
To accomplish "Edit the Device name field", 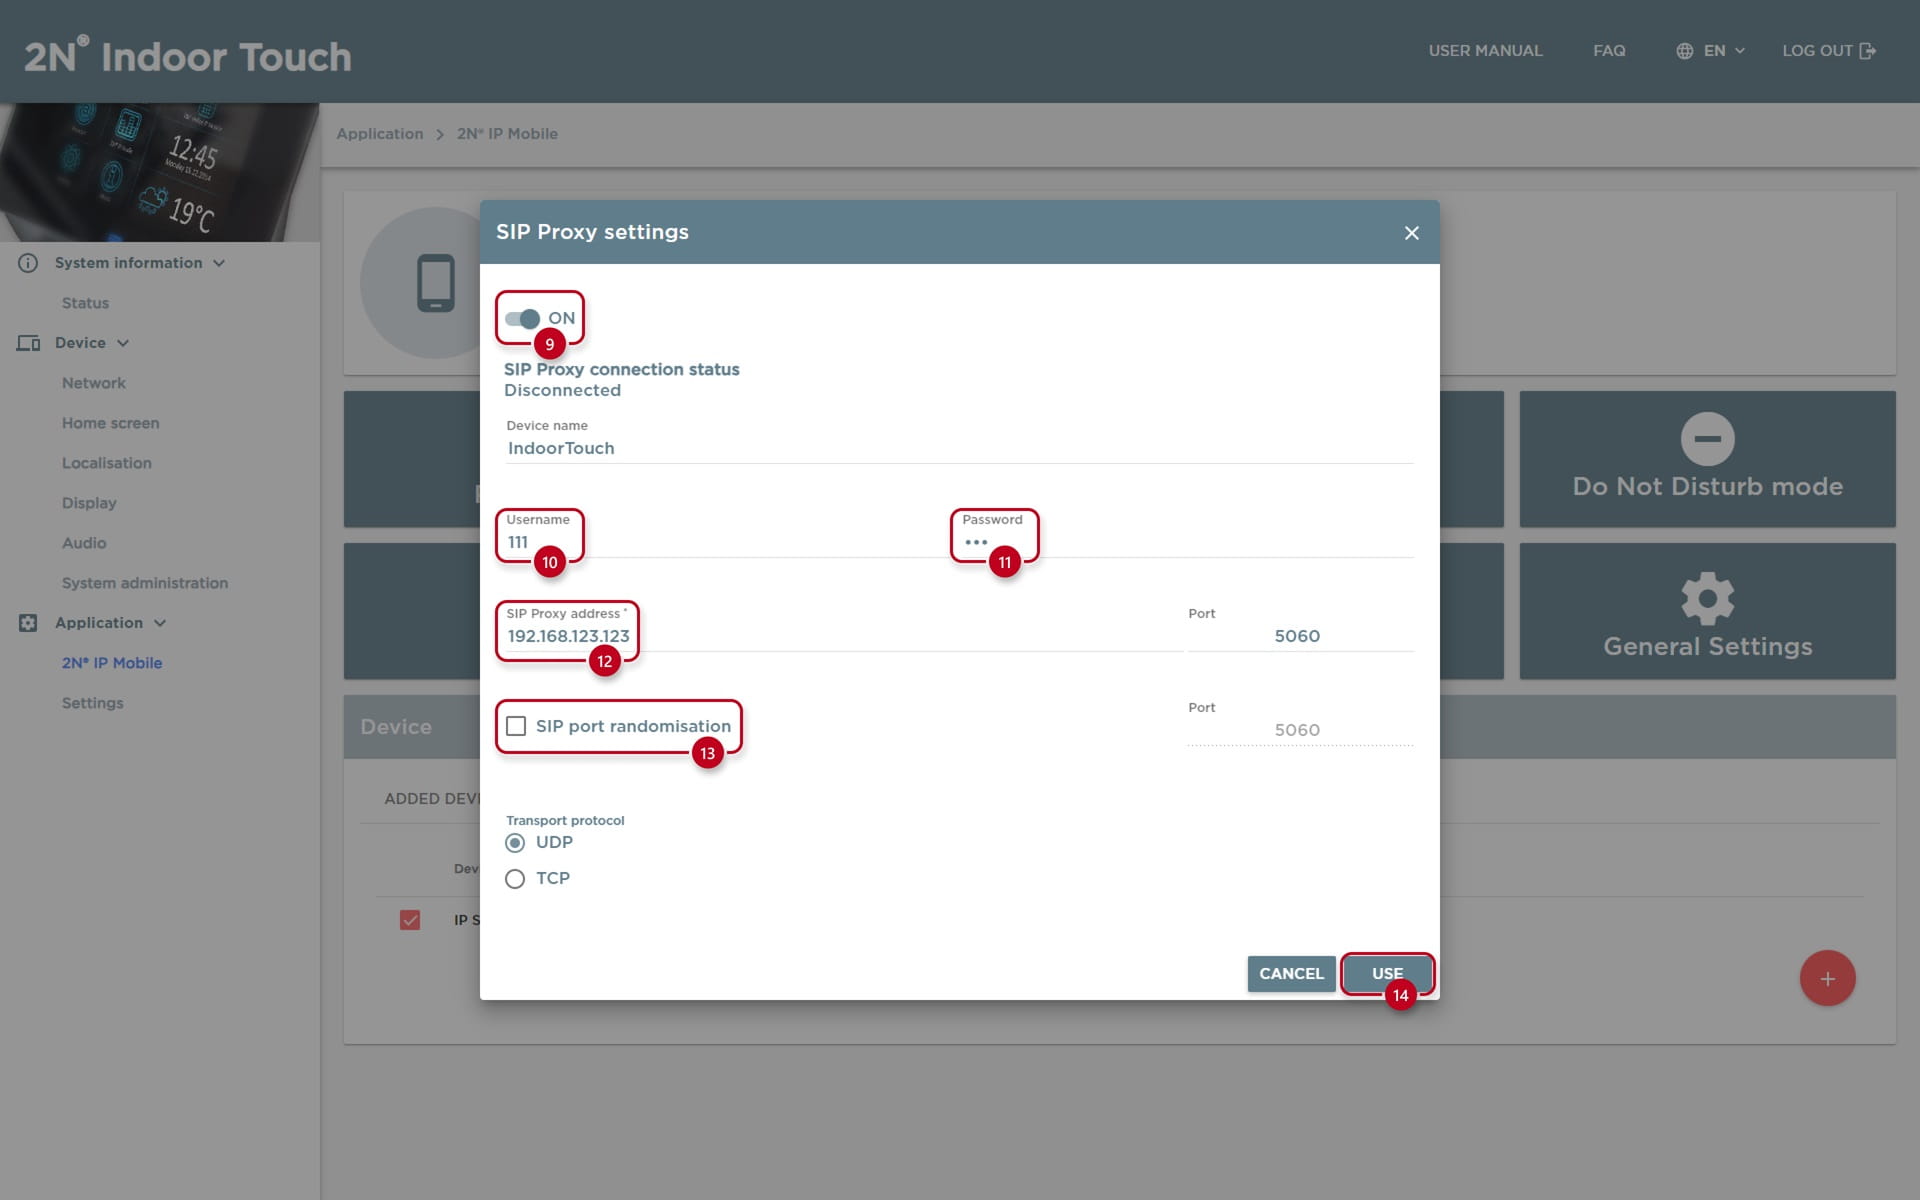I will coord(959,448).
